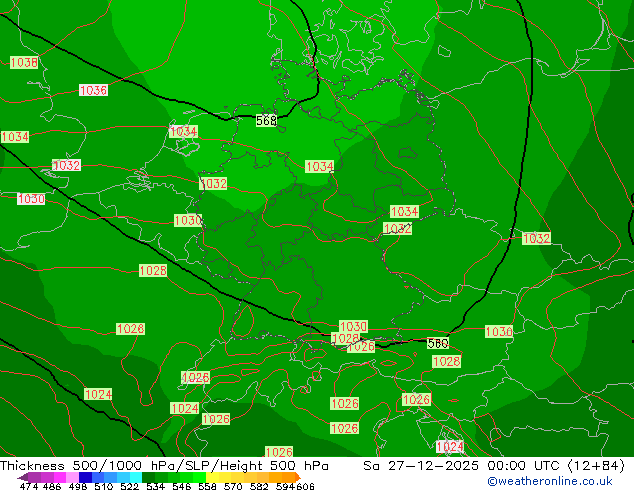
Task: Click the legend value 510
Action: point(104,486)
